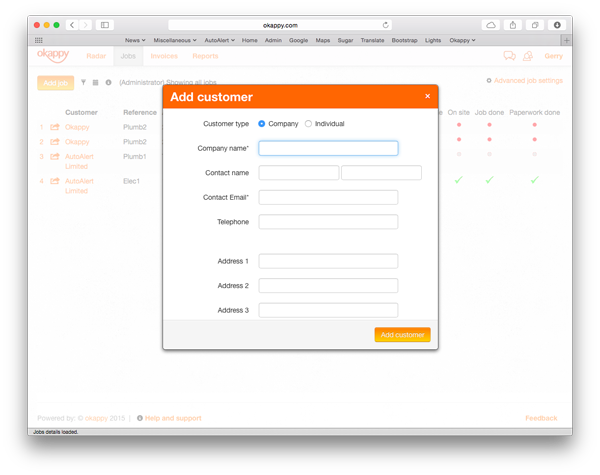Add a new tab with plus icon

coord(567,40)
